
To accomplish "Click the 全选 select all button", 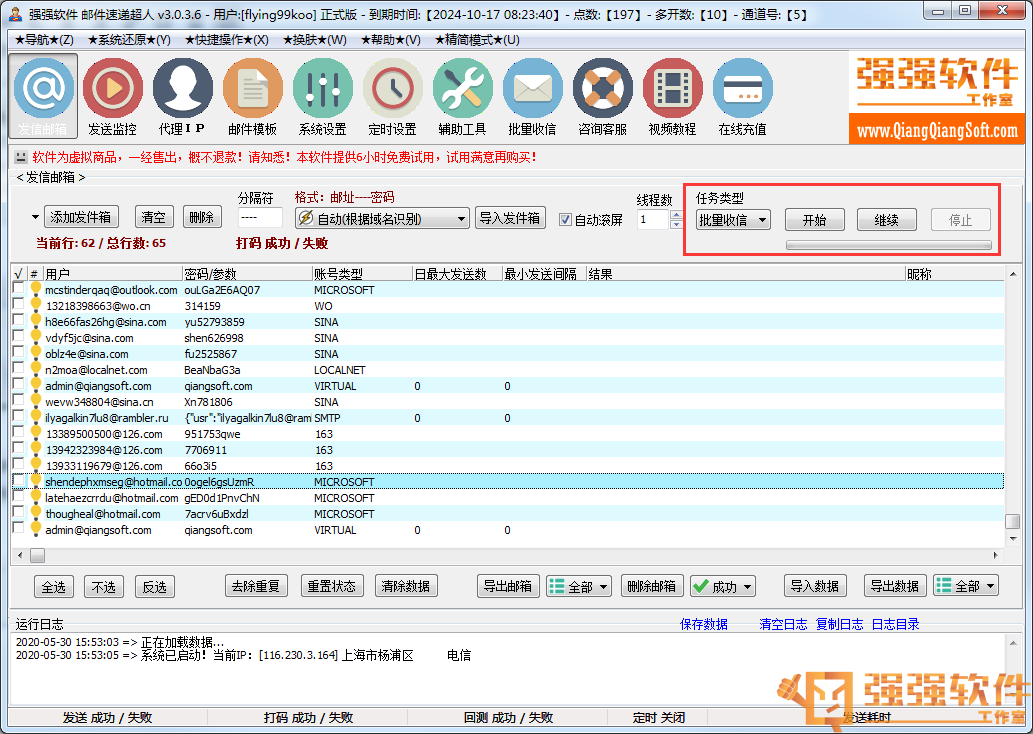I will tap(54, 586).
